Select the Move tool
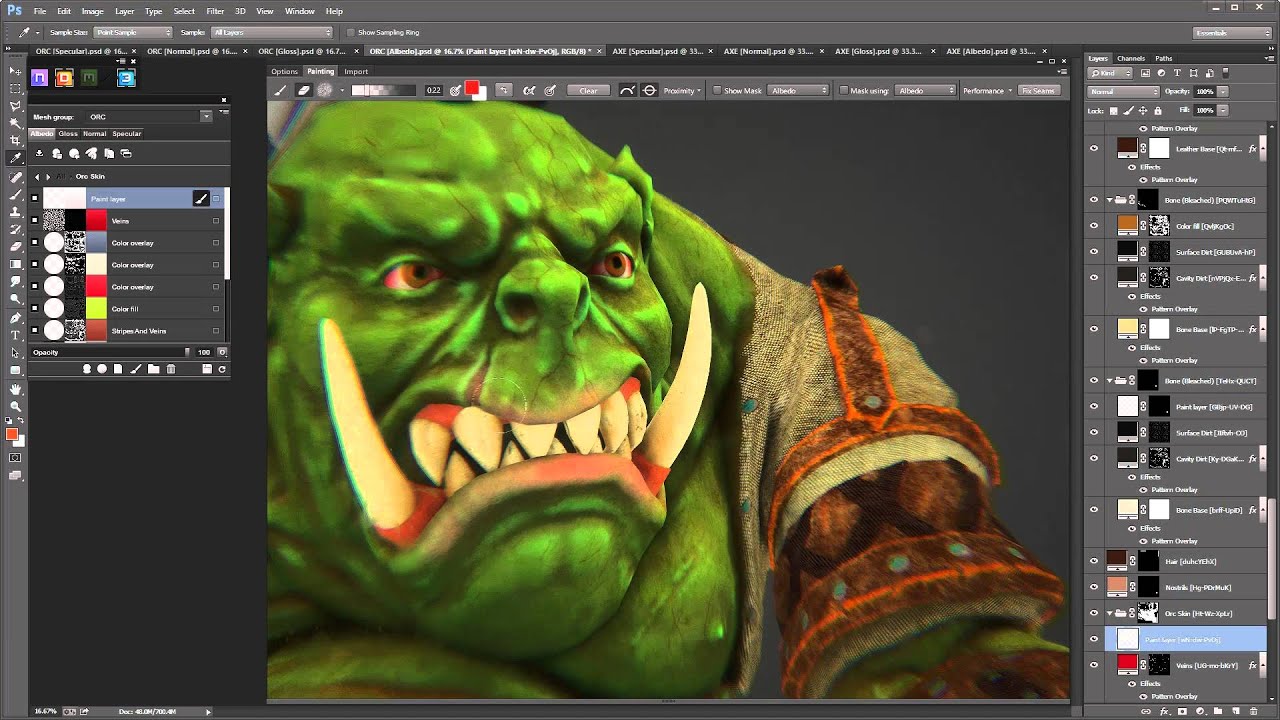 tap(16, 71)
